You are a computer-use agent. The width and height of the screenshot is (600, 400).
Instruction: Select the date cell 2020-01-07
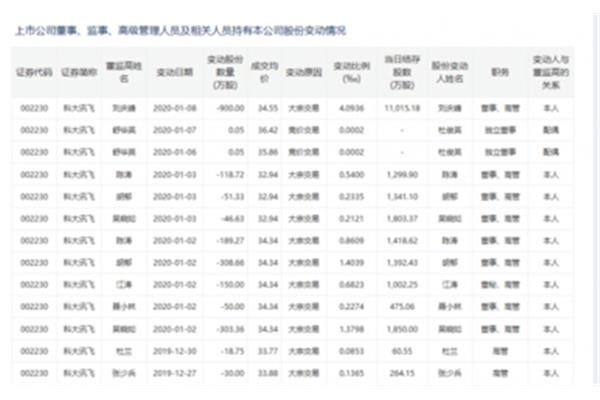(x=175, y=131)
